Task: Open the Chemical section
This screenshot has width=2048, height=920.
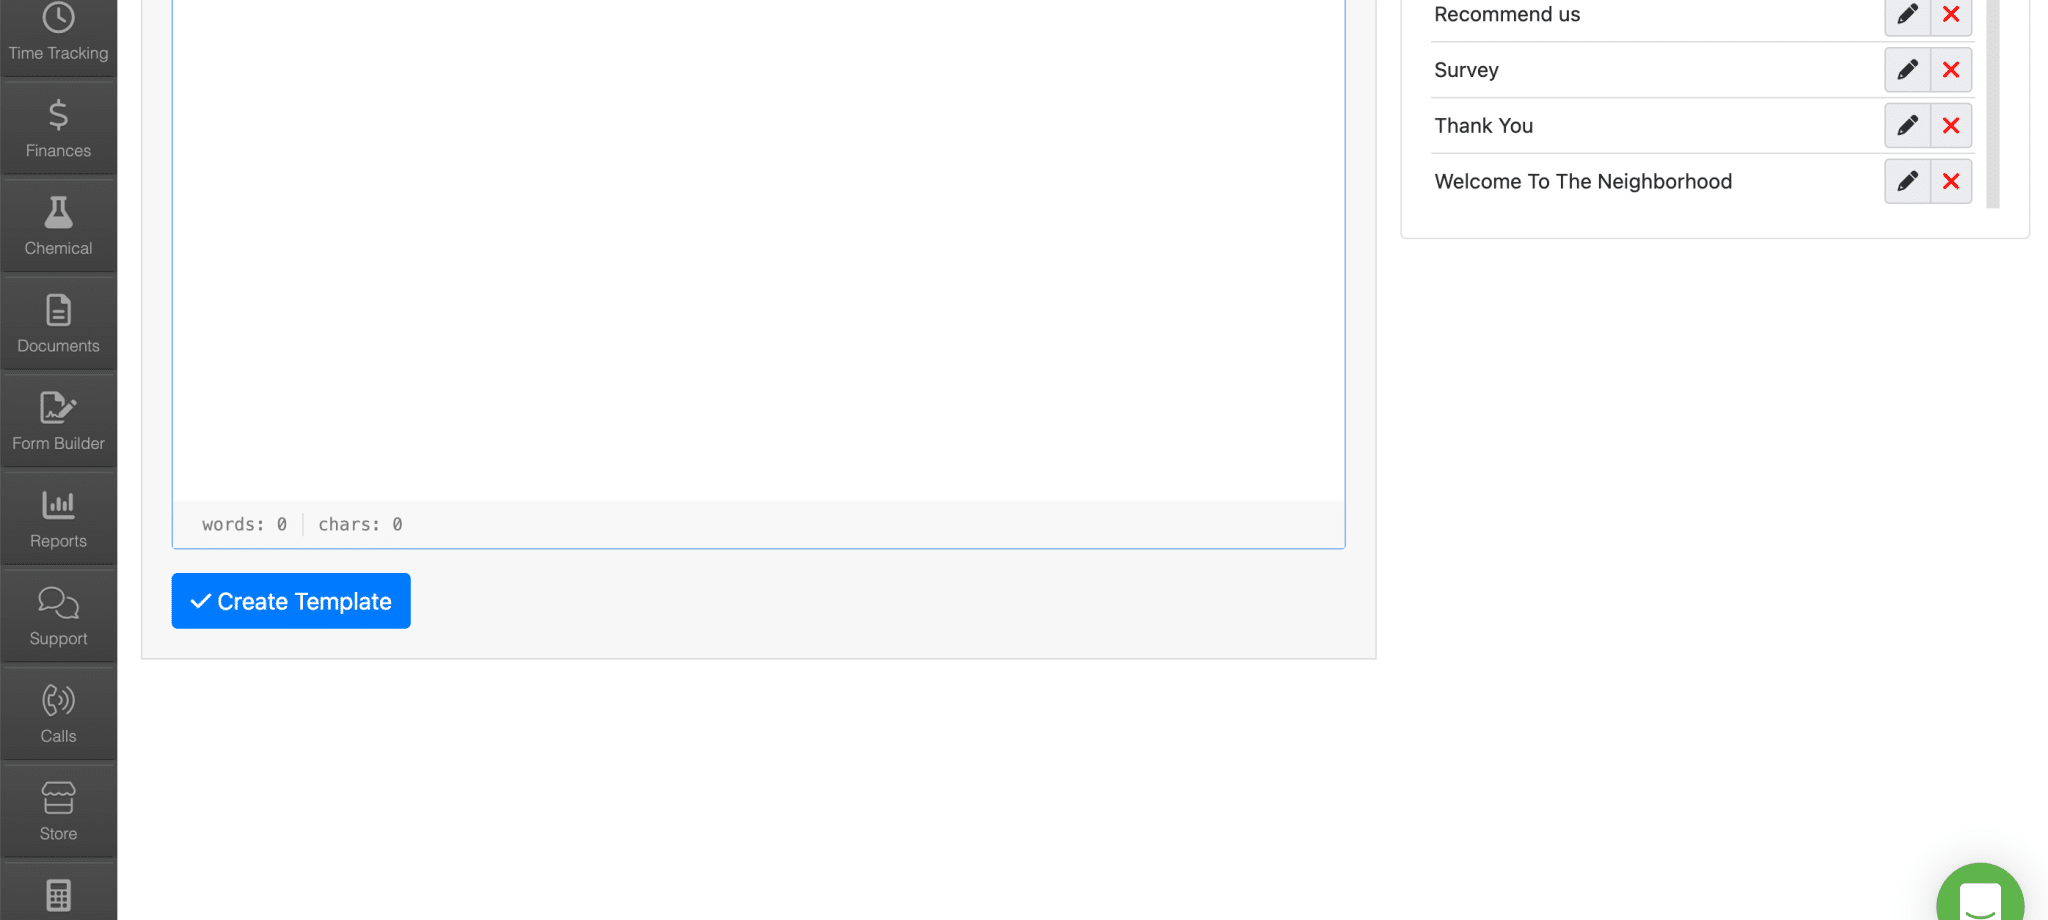Action: pyautogui.click(x=57, y=224)
